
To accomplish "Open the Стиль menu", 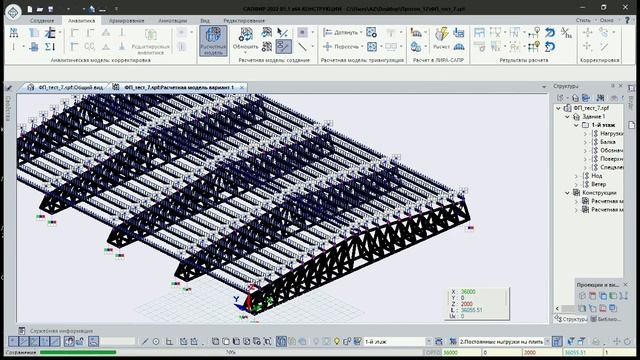I will pyautogui.click(x=583, y=20).
